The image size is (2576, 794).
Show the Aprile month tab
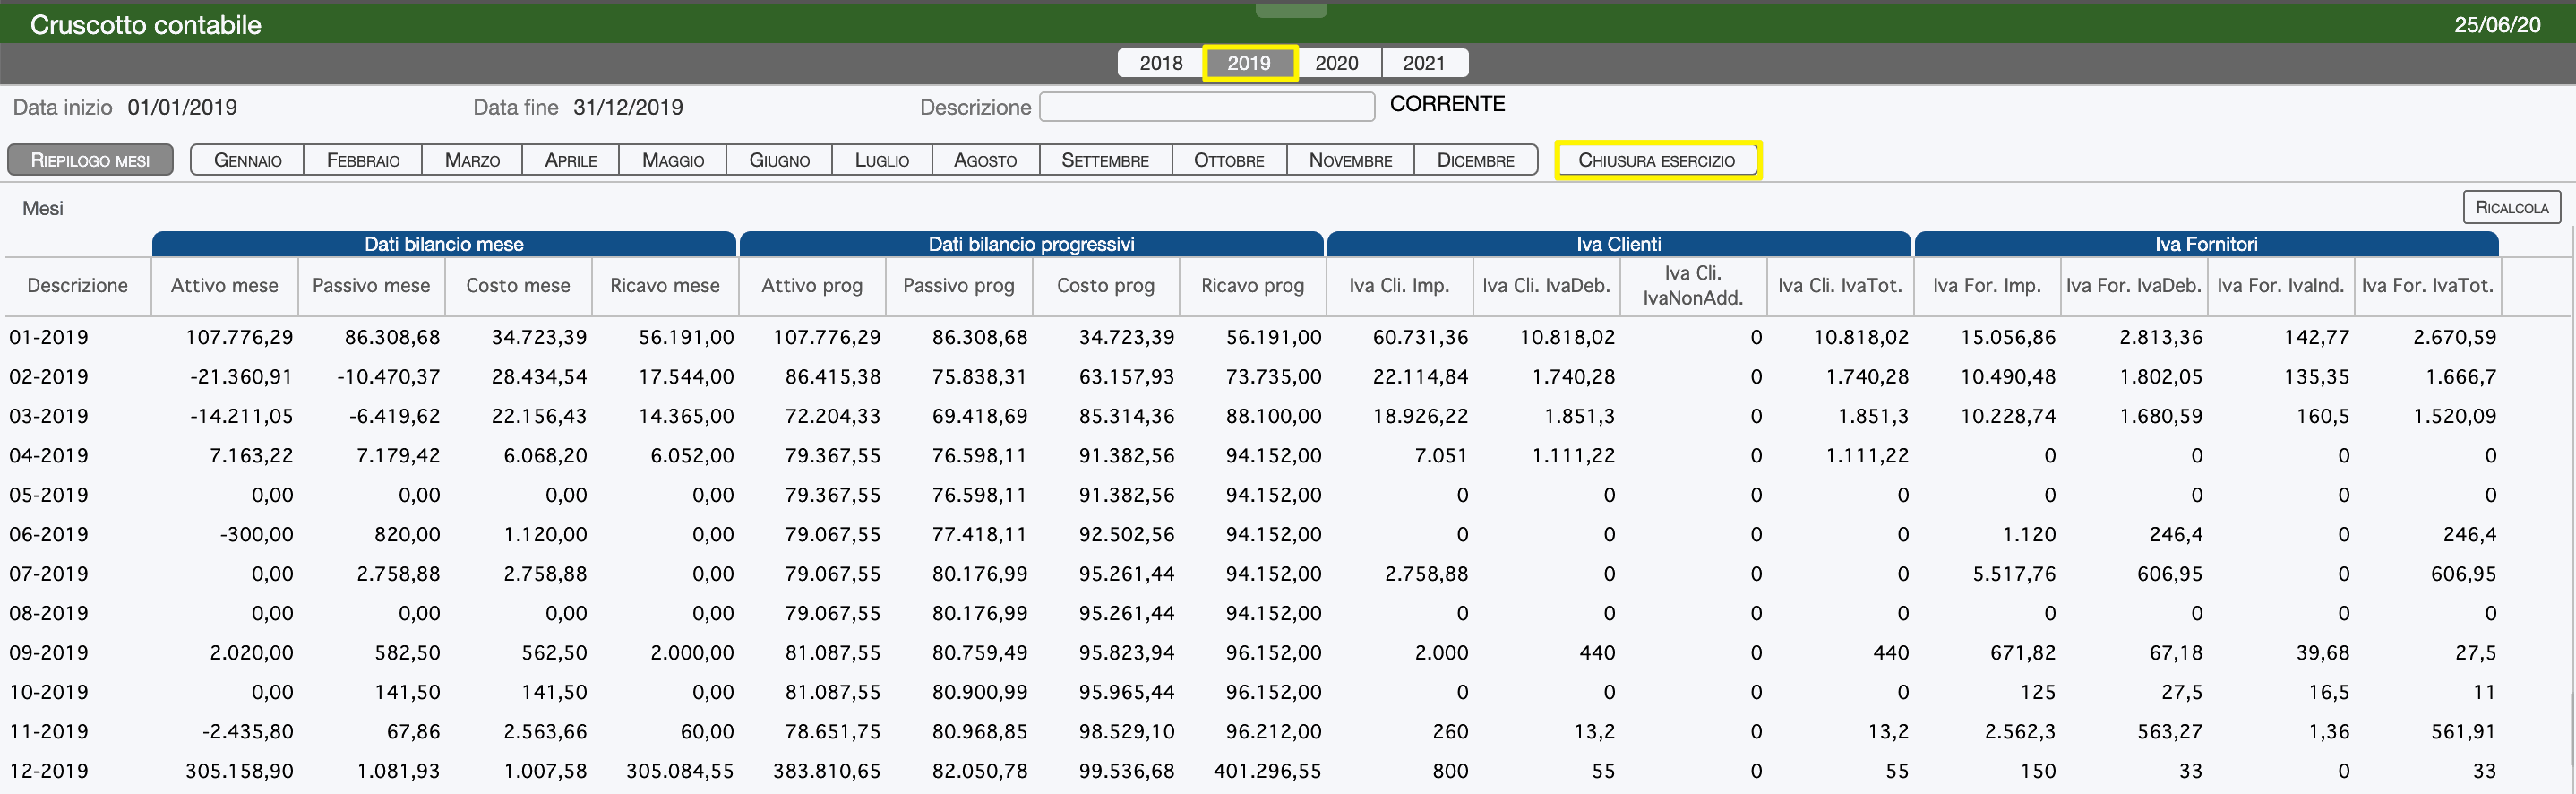click(570, 160)
